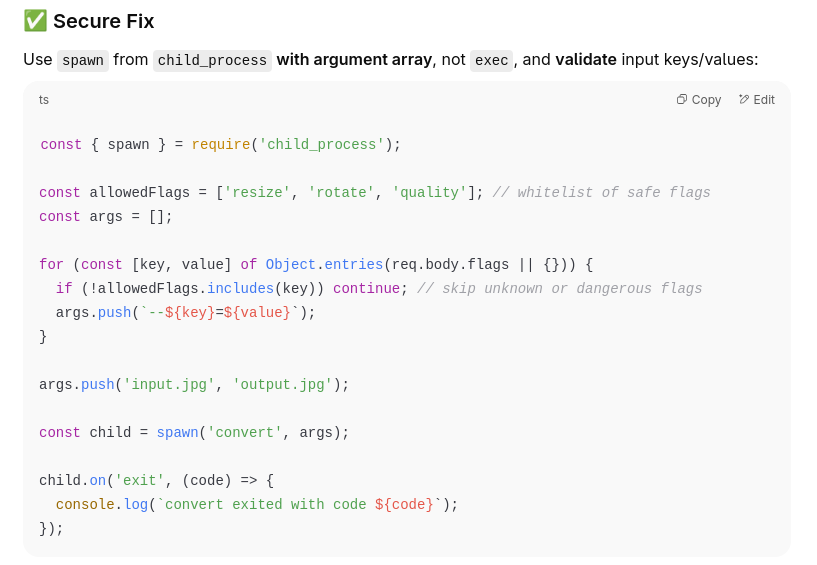Click the Copy button label
Viewport: 817px width, 565px height.
[706, 100]
